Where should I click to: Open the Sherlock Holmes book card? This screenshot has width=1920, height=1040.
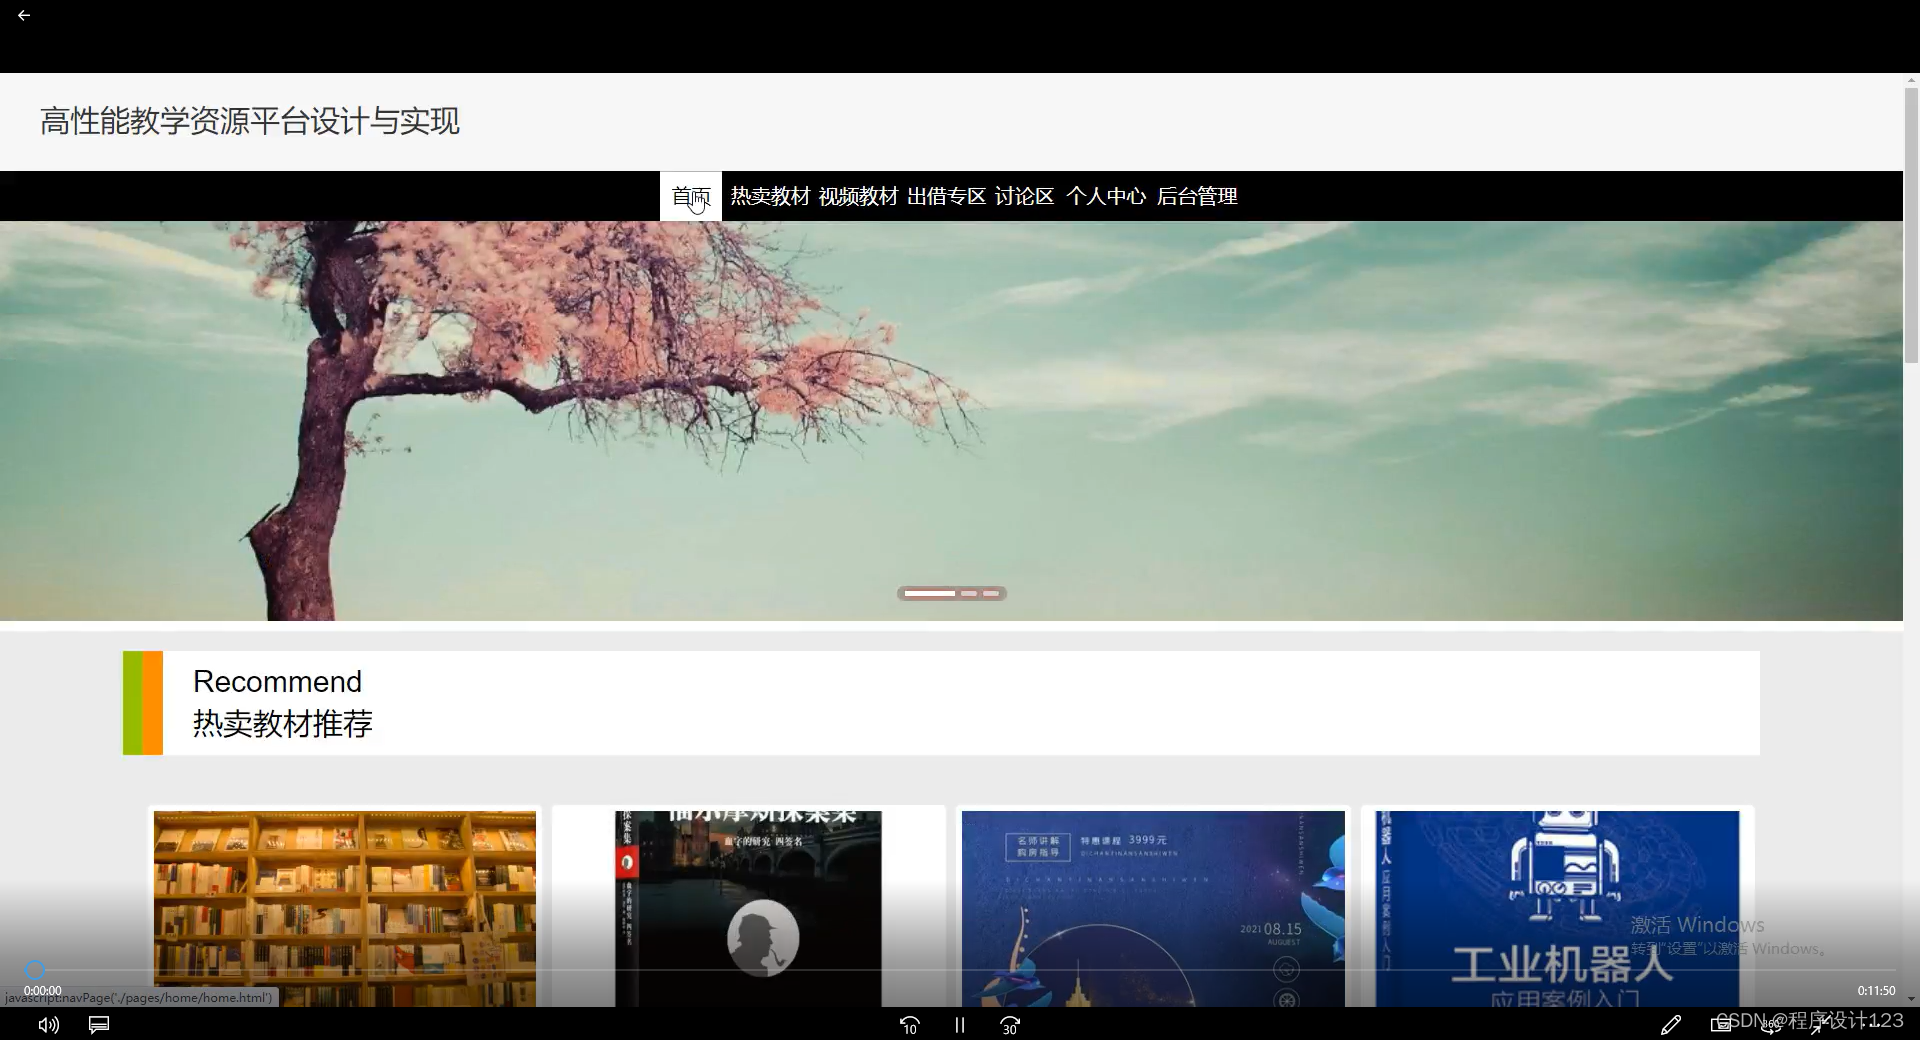point(749,908)
